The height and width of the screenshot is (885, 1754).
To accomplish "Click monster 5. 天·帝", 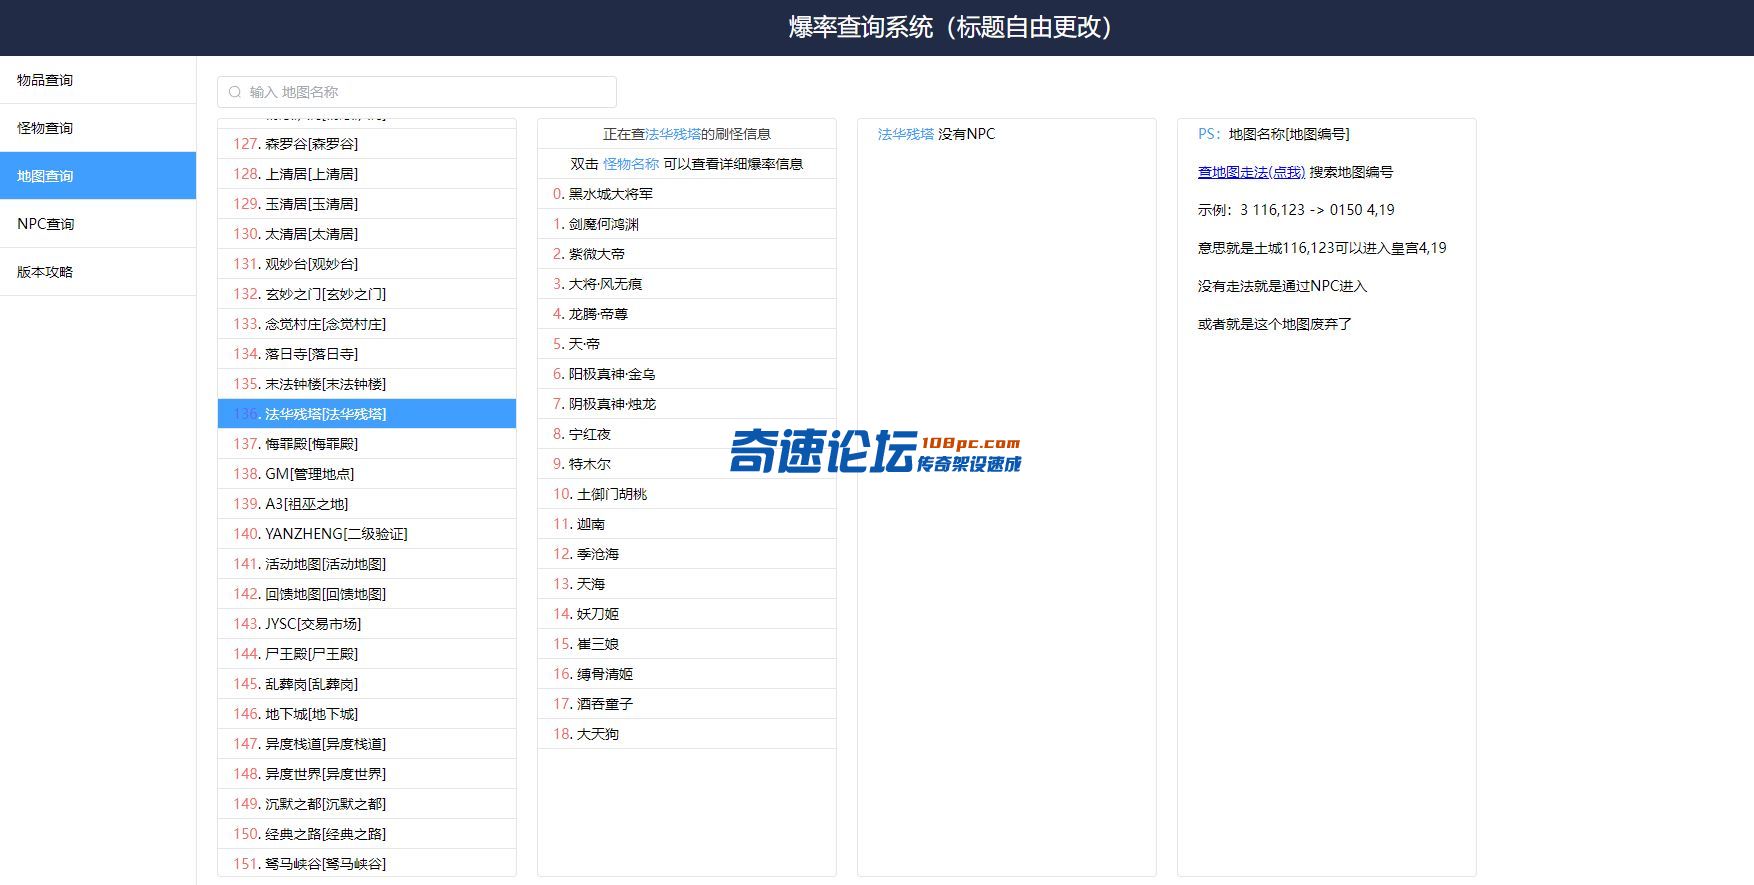I will [687, 344].
